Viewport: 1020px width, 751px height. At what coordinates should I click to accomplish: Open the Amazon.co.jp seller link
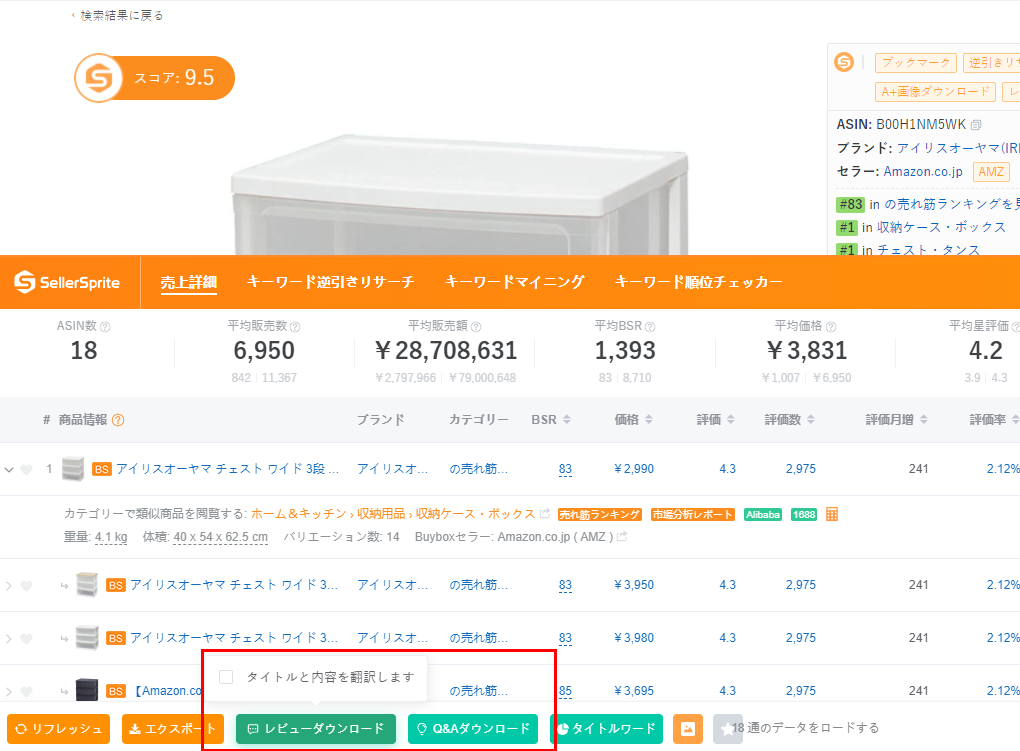[923, 171]
